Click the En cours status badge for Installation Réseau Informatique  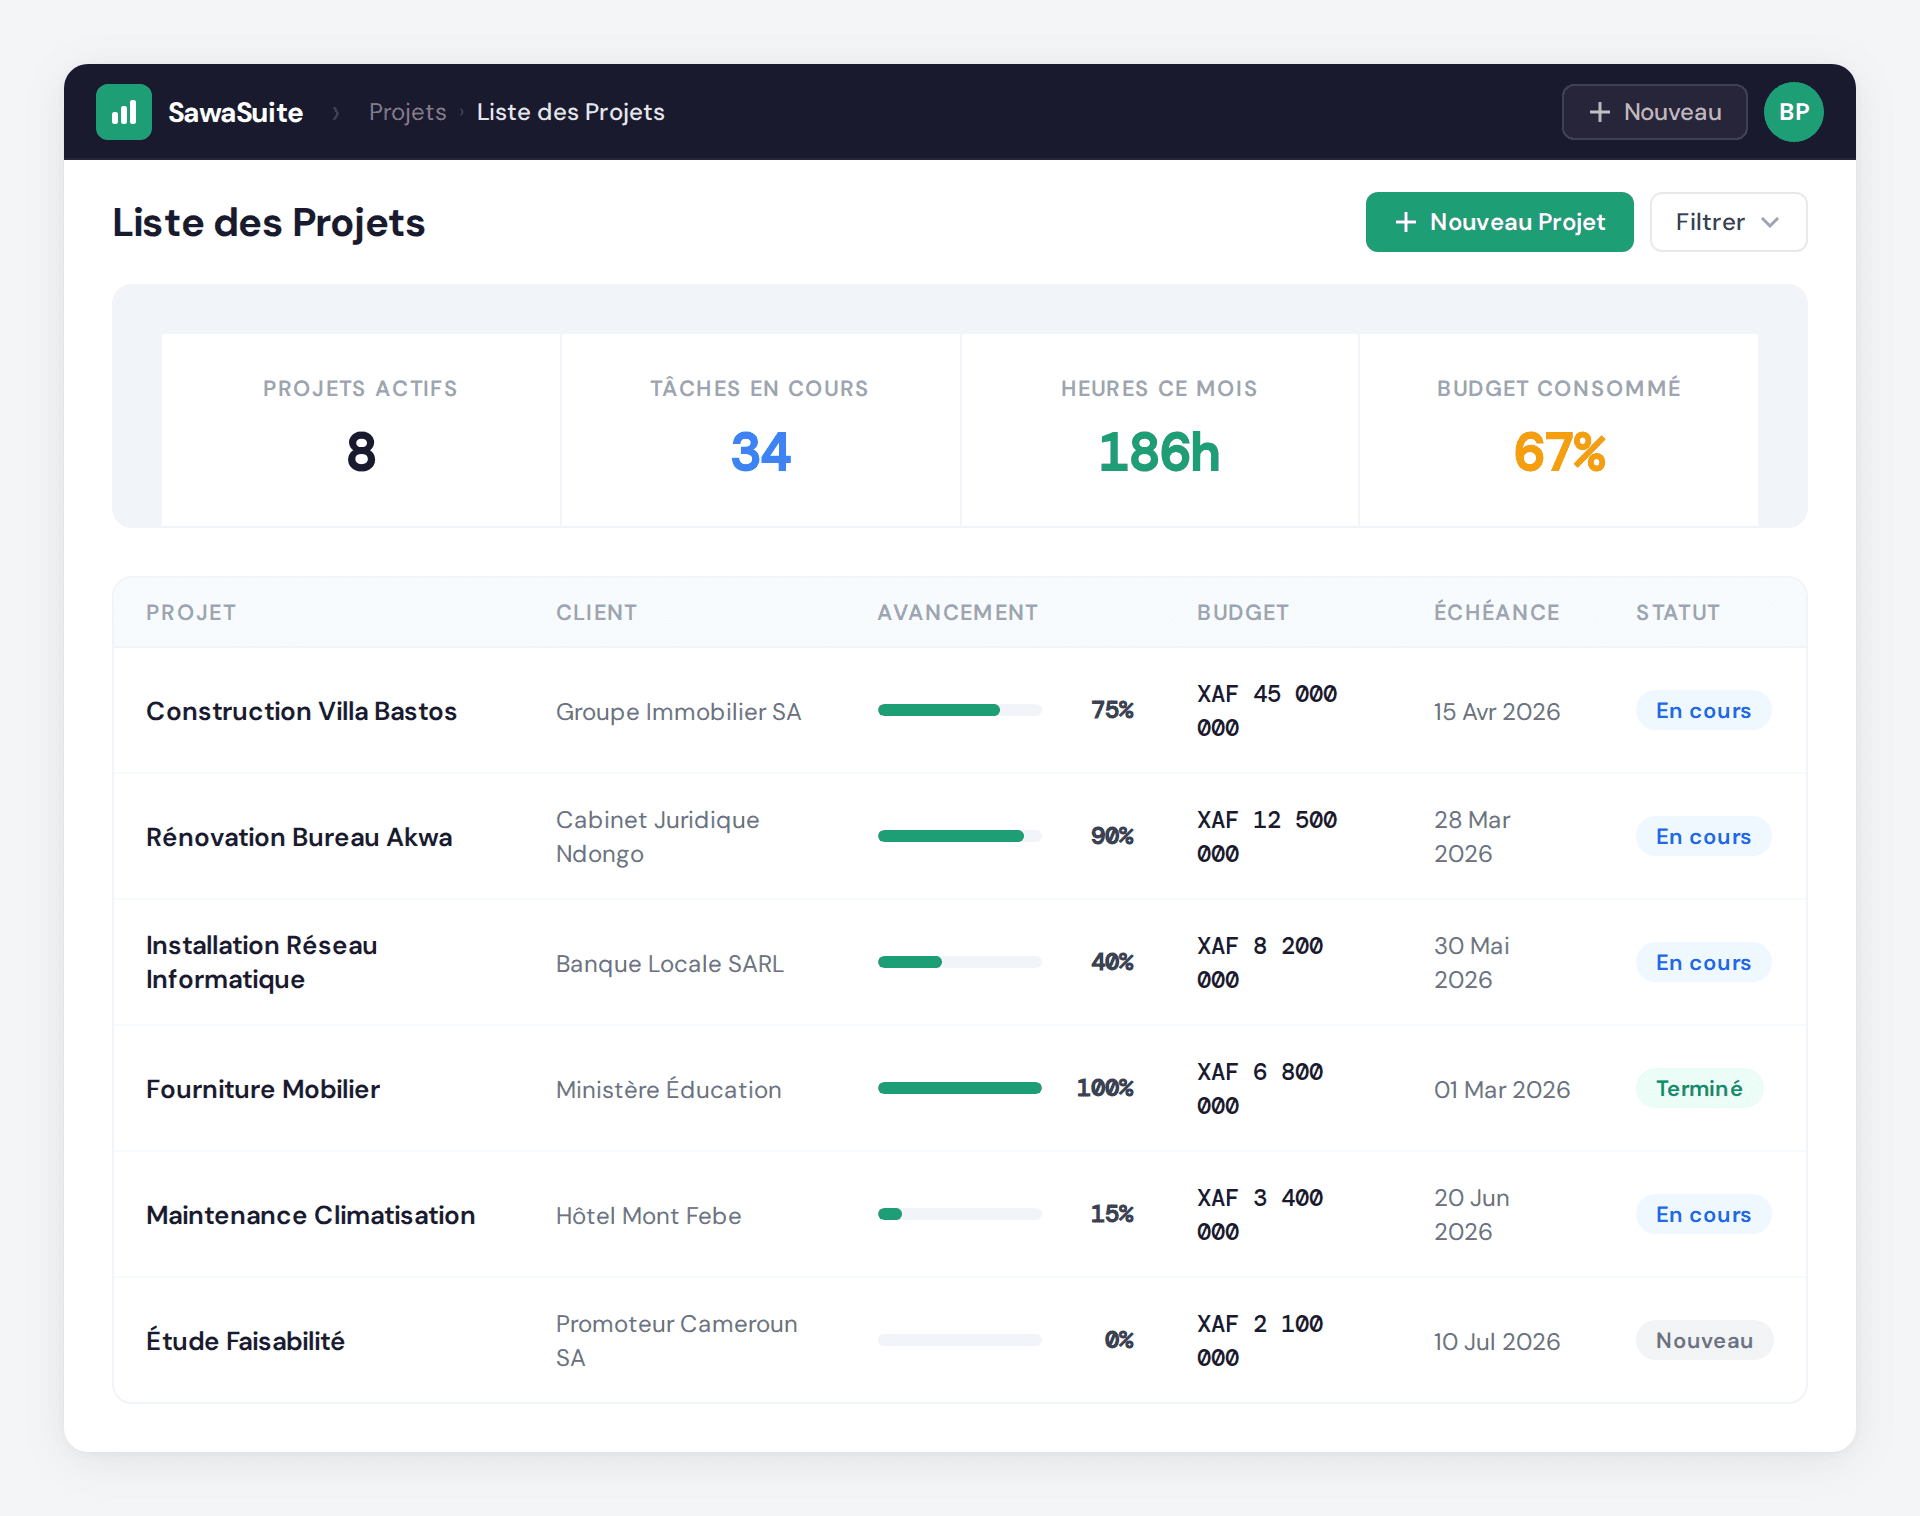(x=1703, y=962)
